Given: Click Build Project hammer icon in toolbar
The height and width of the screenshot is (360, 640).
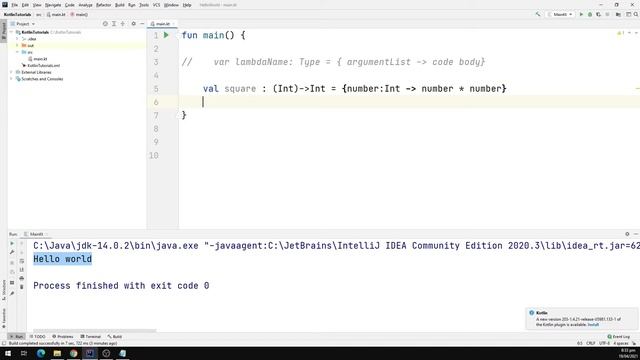Looking at the screenshot, I should point(538,14).
